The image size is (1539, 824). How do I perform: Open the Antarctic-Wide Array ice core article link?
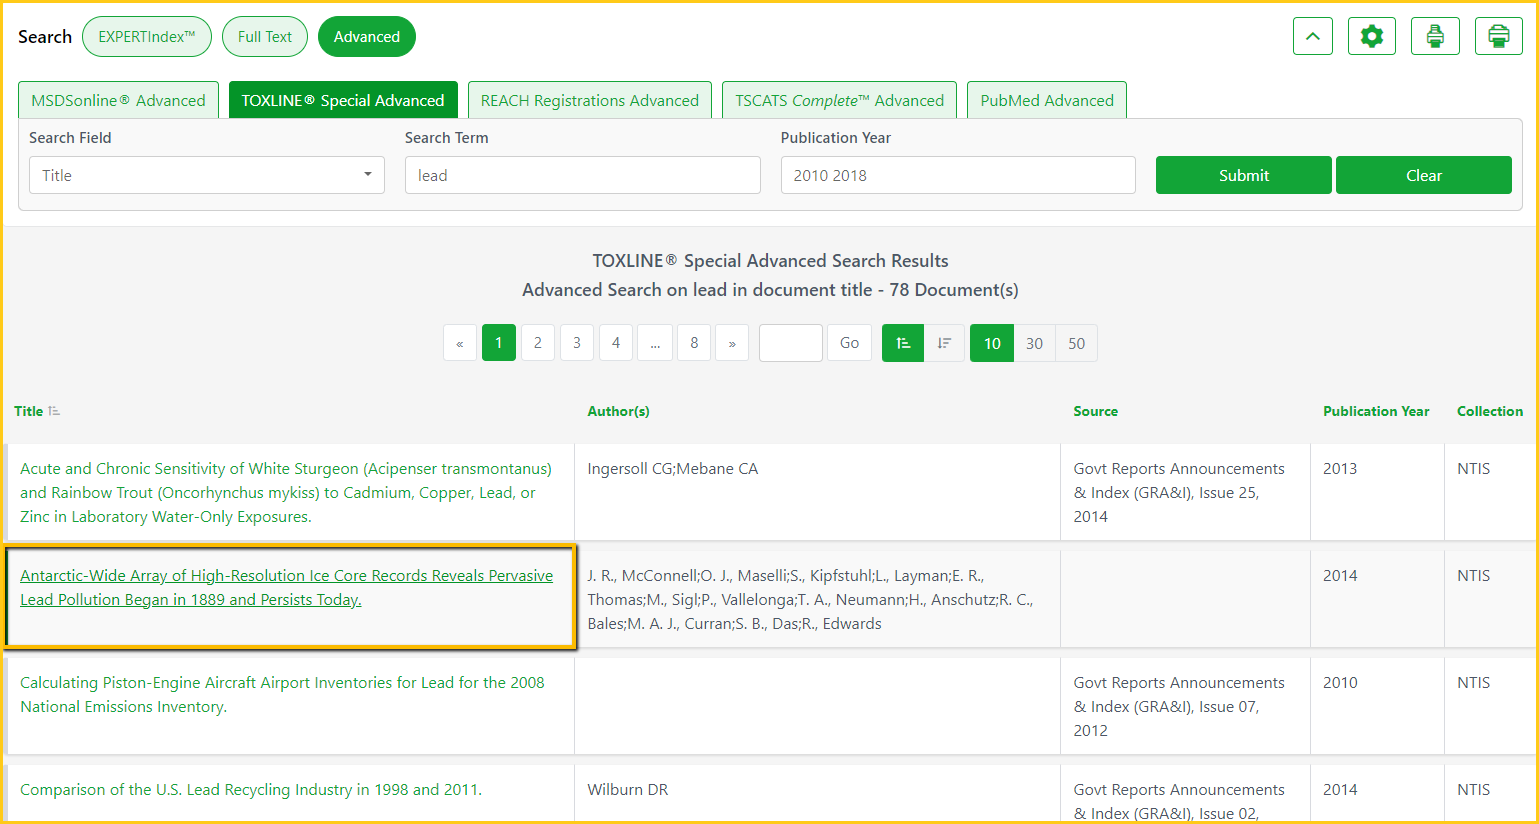click(286, 587)
